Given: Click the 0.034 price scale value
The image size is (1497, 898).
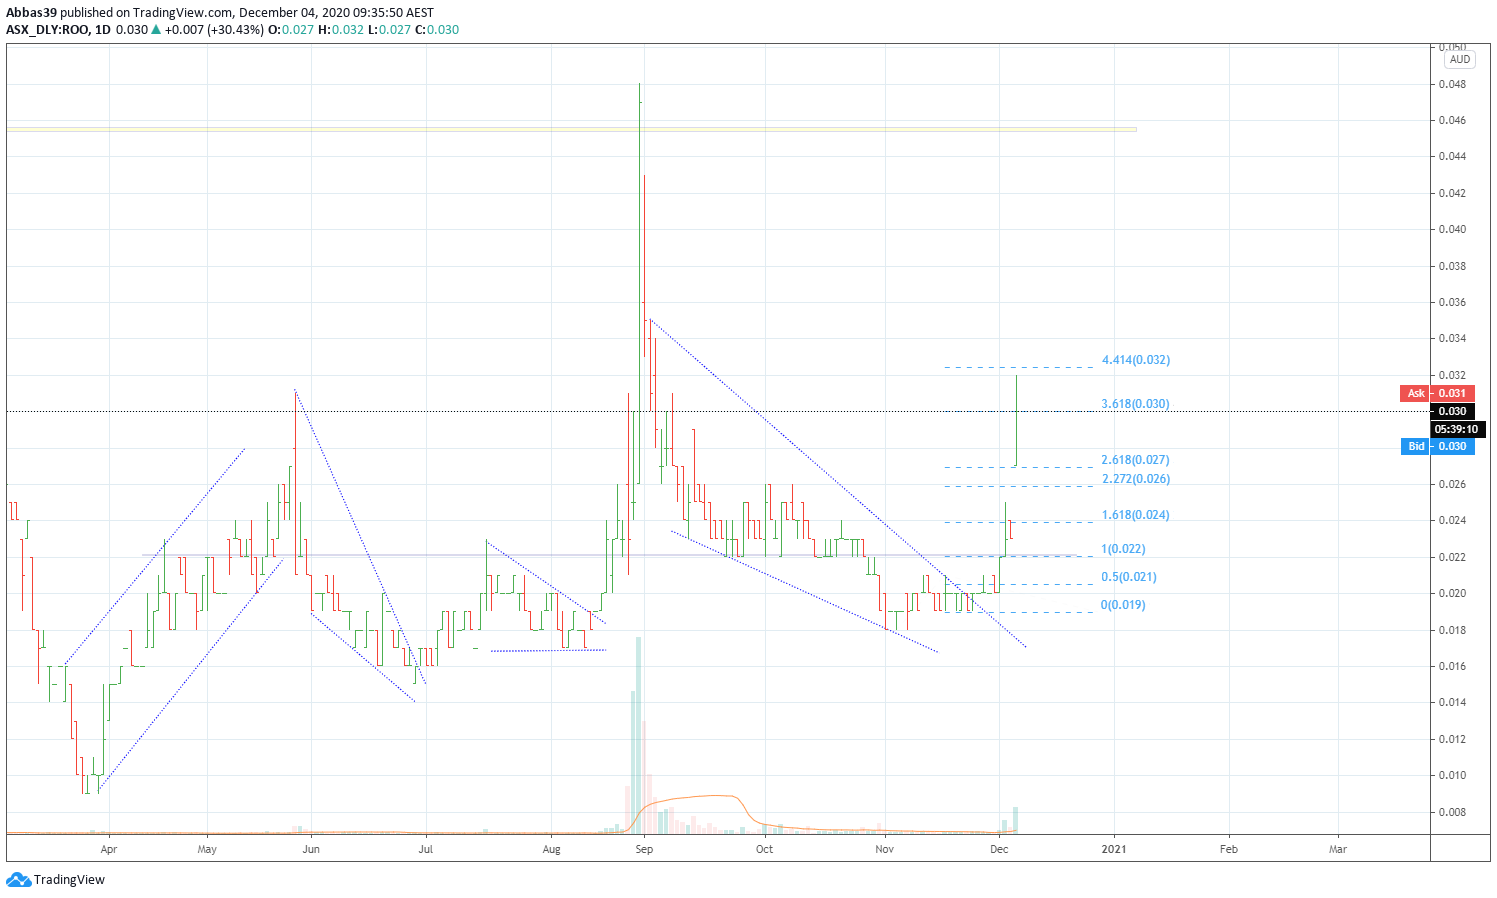Looking at the screenshot, I should tap(1452, 338).
